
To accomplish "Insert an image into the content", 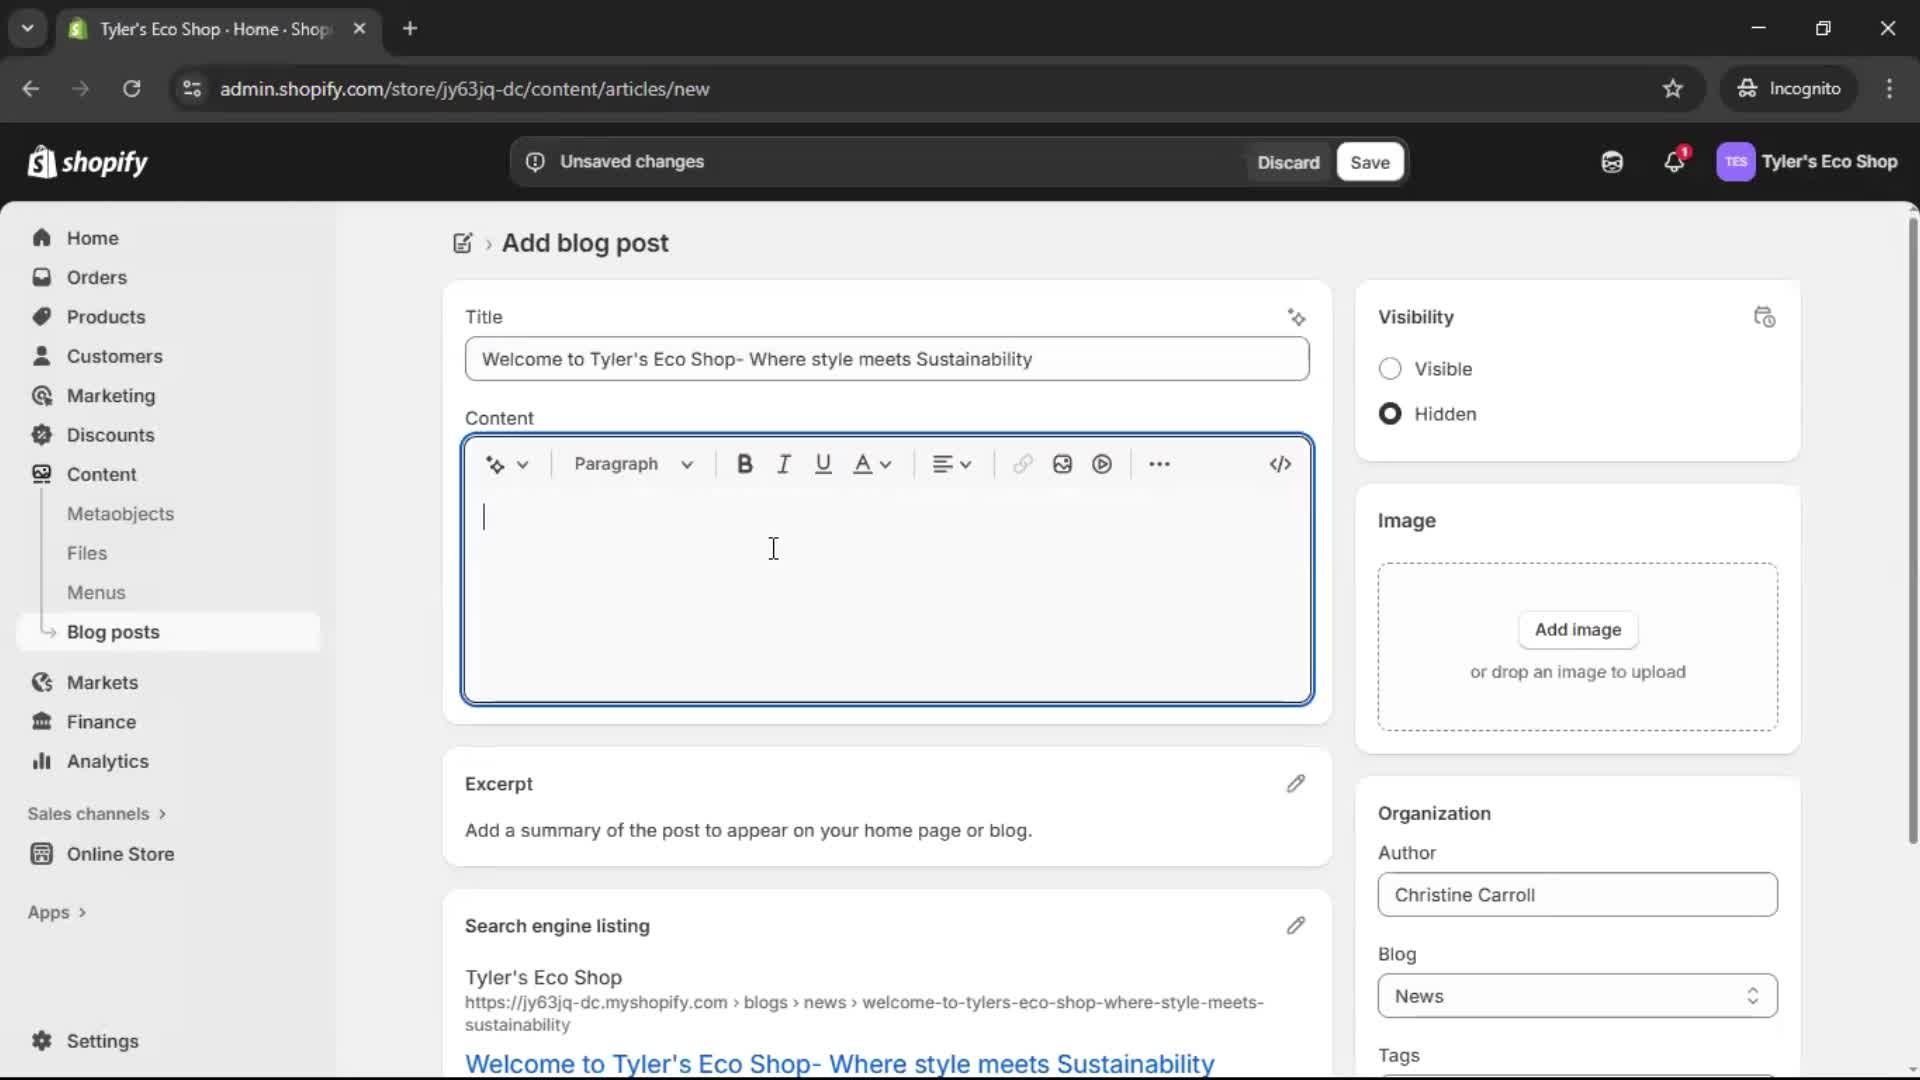I will tap(1062, 464).
